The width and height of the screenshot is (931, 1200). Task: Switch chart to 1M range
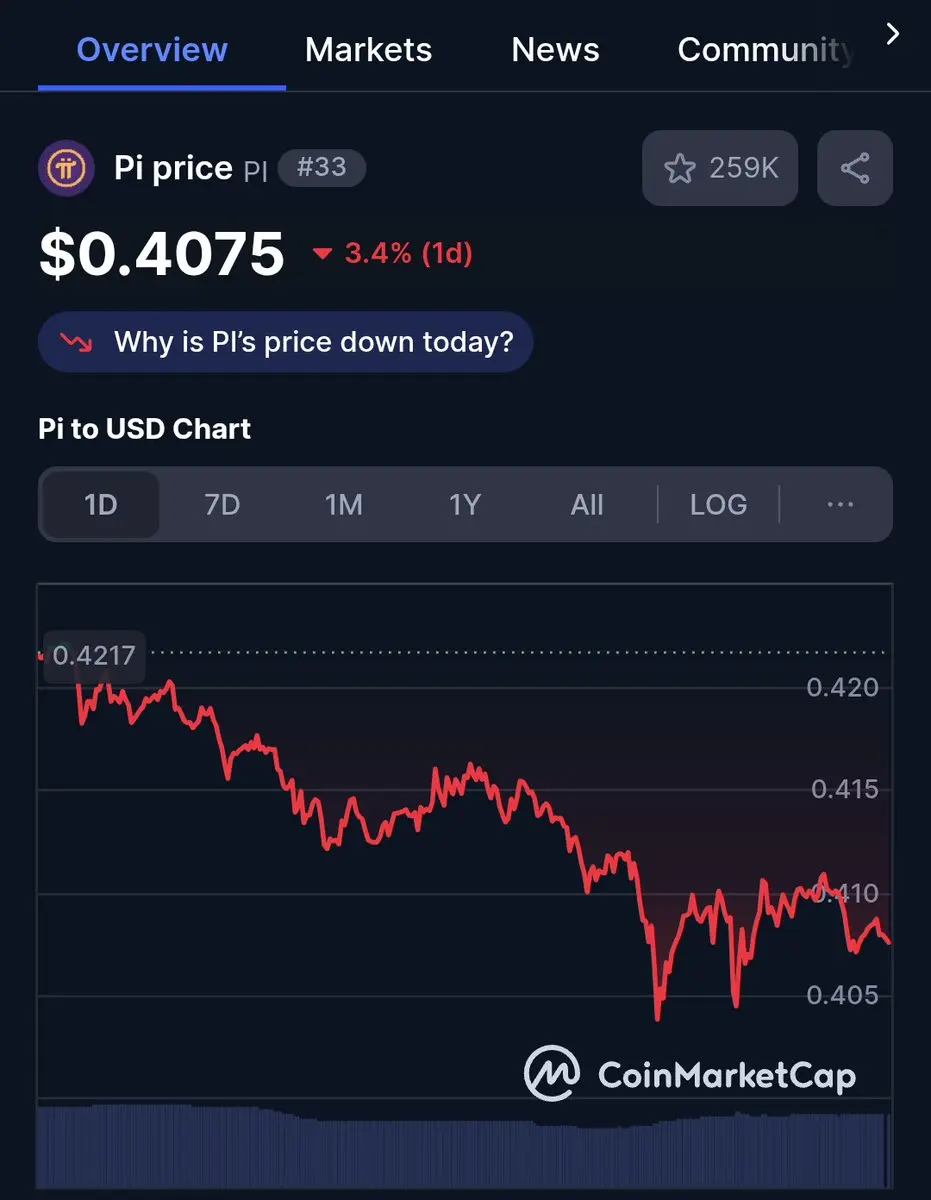click(x=343, y=505)
